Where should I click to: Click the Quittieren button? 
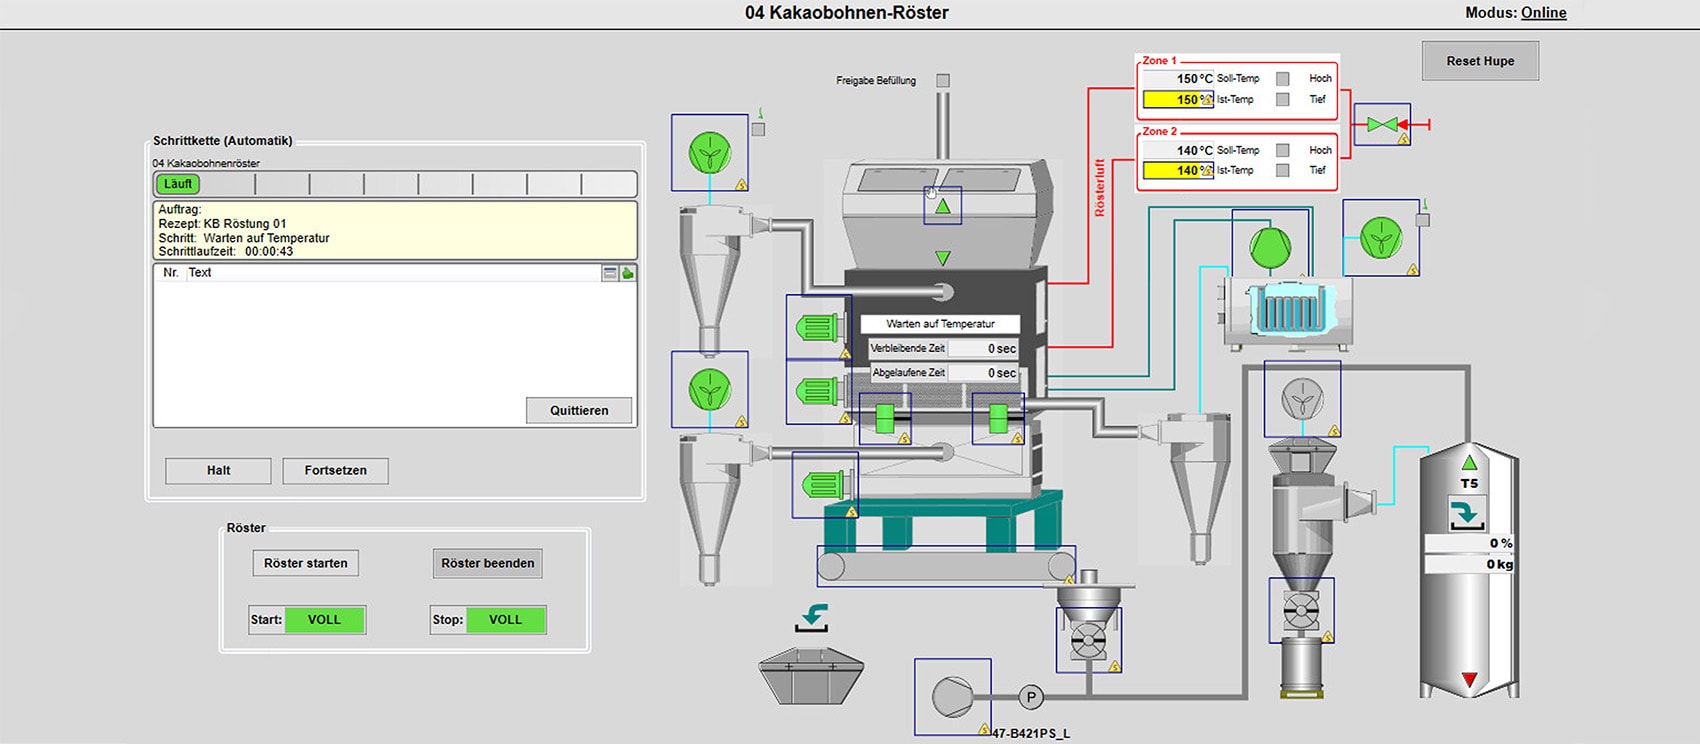579,410
